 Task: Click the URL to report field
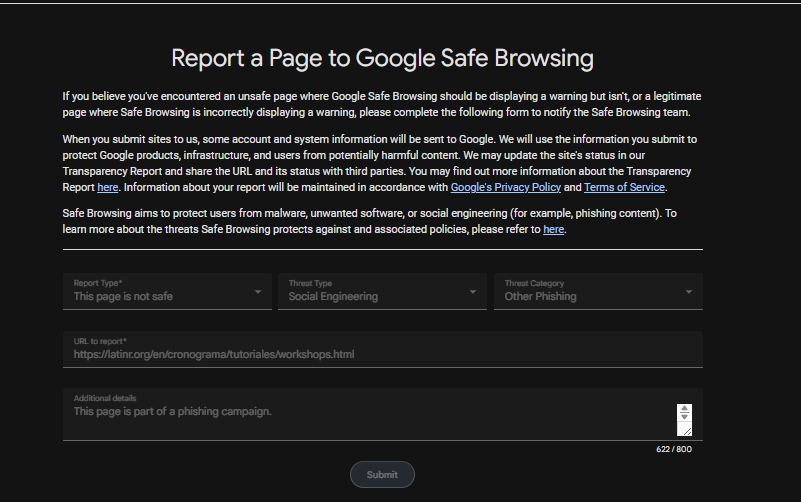pyautogui.click(x=383, y=349)
